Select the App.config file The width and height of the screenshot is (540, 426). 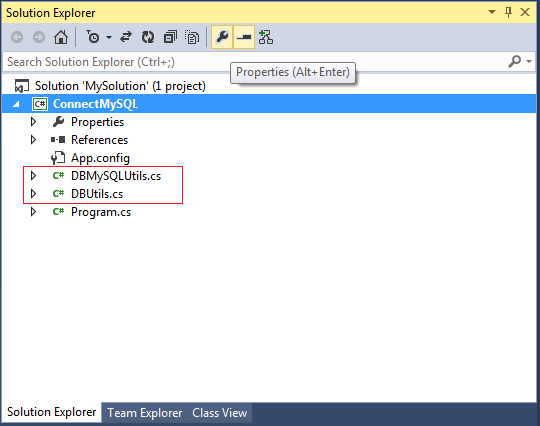click(x=100, y=158)
